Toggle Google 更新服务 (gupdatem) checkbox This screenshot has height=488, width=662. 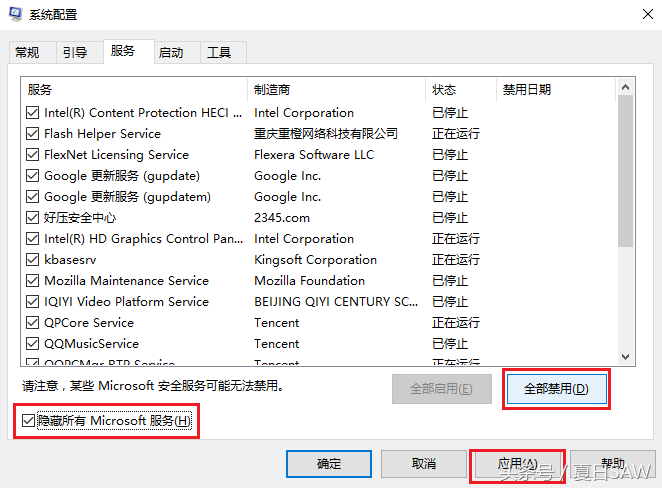[33, 197]
